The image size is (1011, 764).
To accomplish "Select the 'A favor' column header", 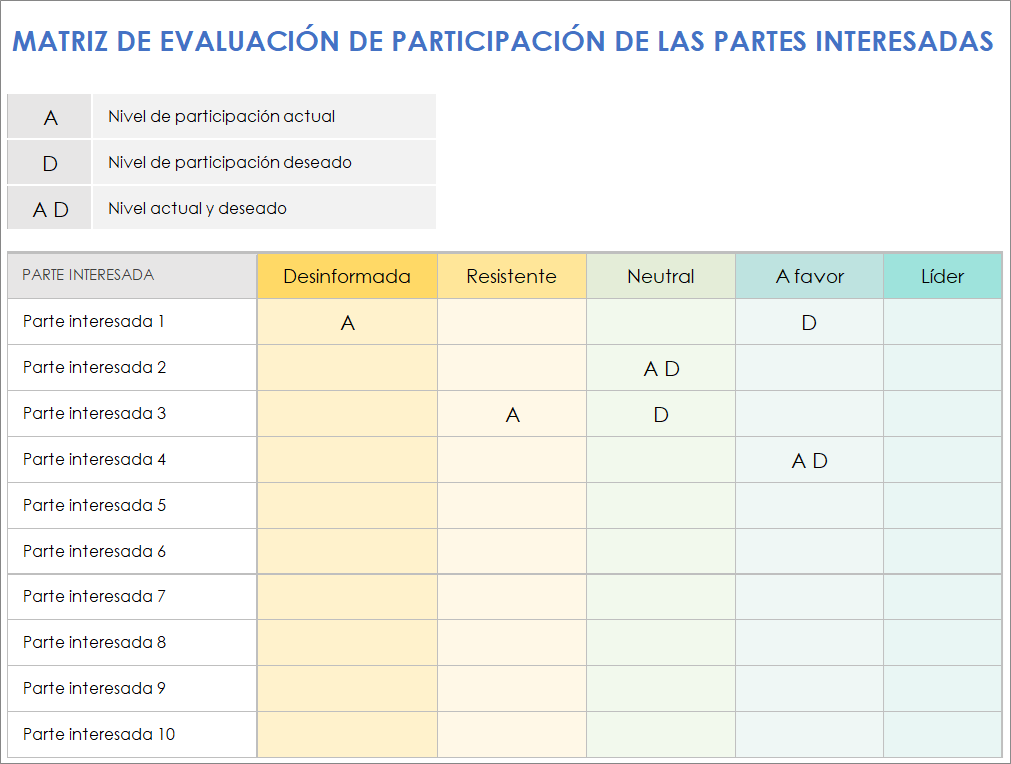I will [808, 274].
